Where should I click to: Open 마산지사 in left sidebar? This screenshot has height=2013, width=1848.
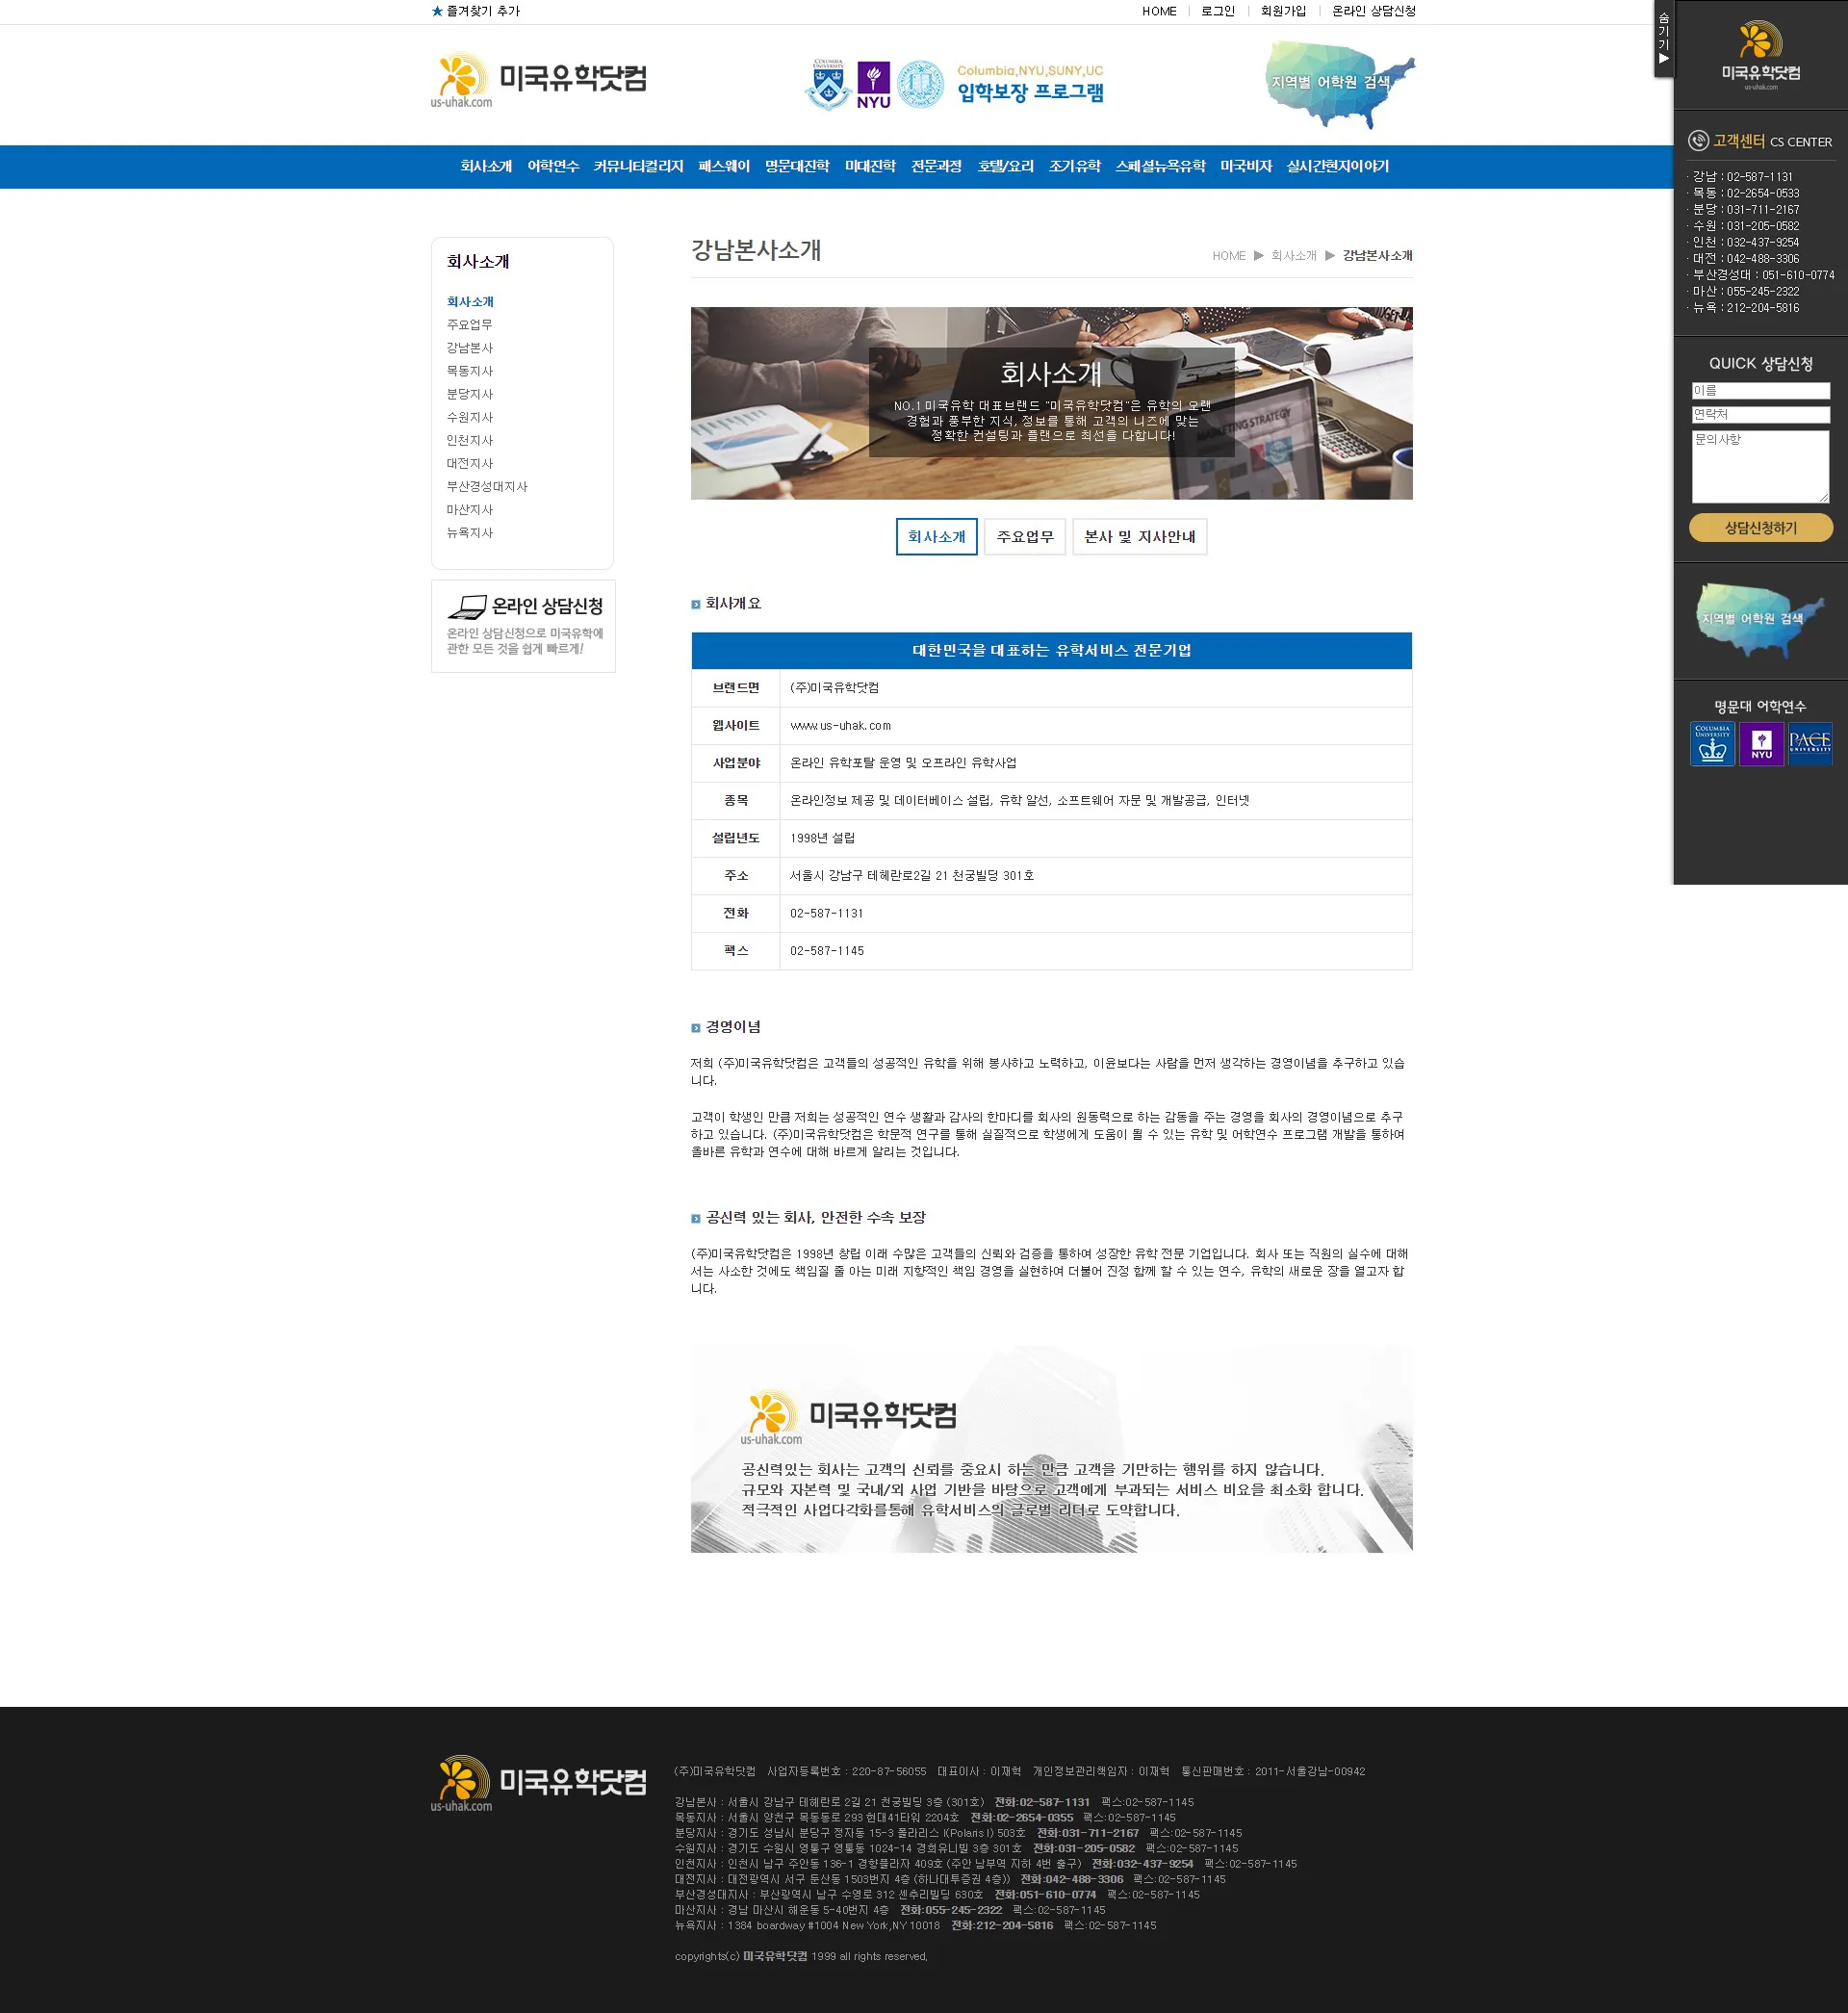pyautogui.click(x=469, y=510)
